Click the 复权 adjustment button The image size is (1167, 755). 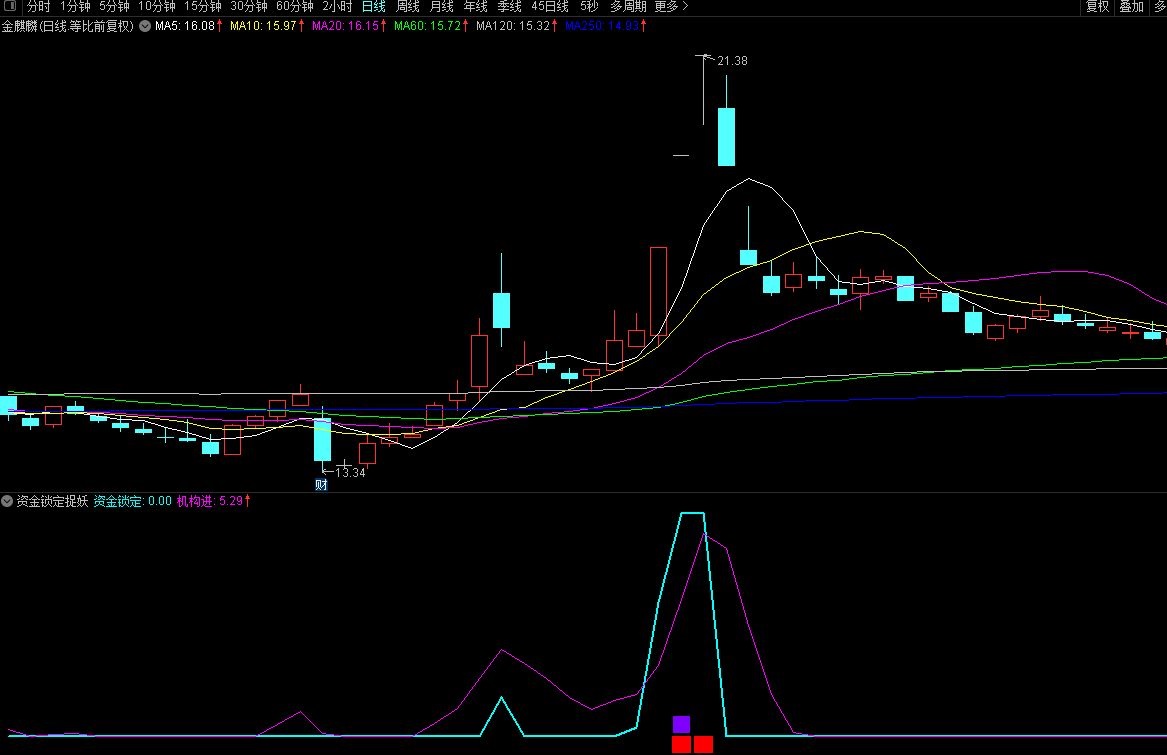pos(1097,6)
